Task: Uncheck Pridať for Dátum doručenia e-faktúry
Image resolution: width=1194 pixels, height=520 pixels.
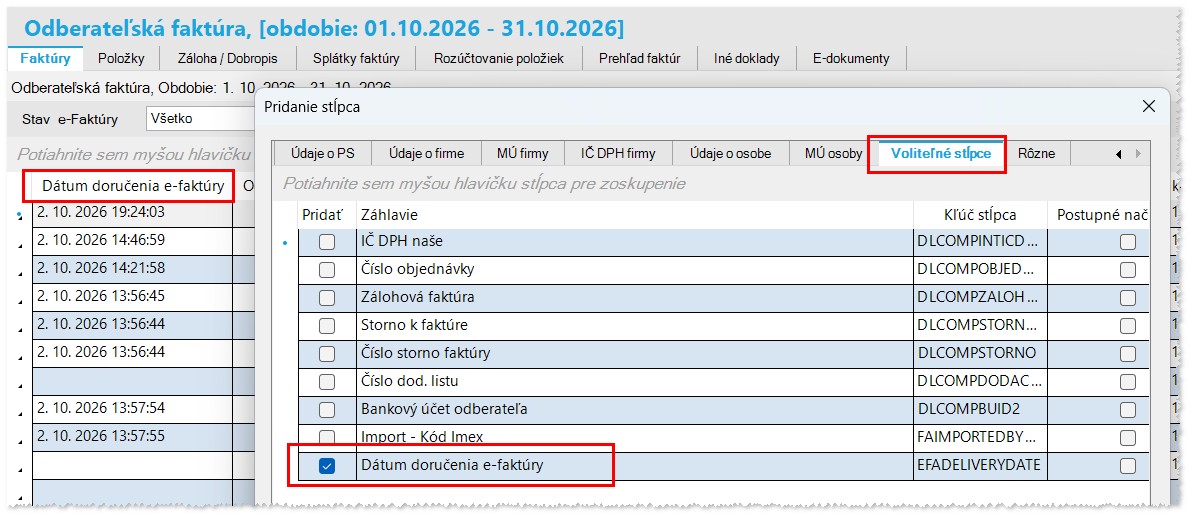Action: [327, 466]
